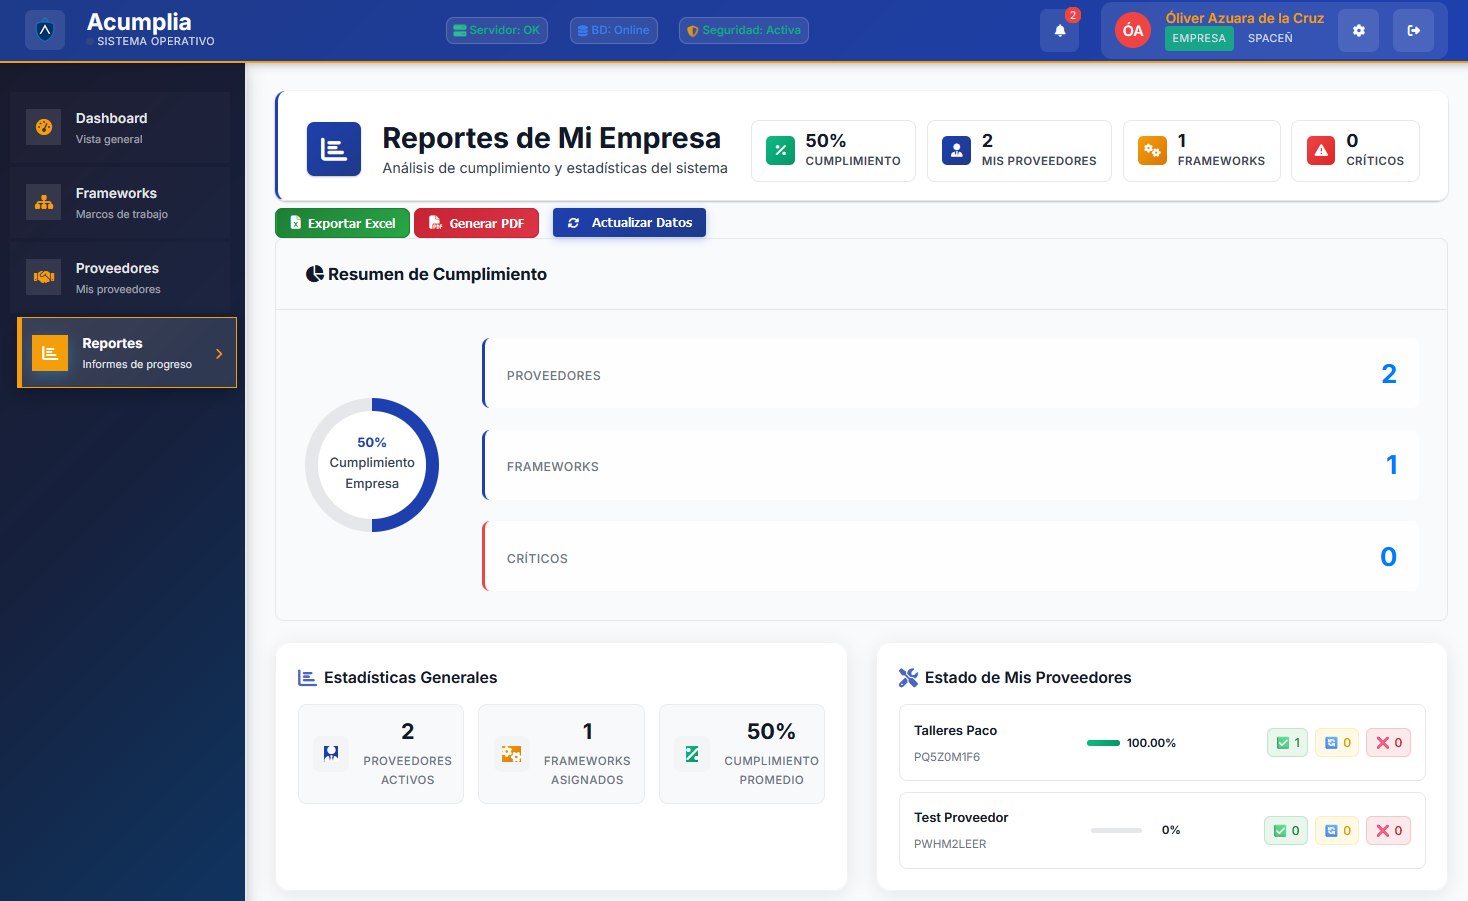Select the Frameworks sidebar icon

click(44, 203)
